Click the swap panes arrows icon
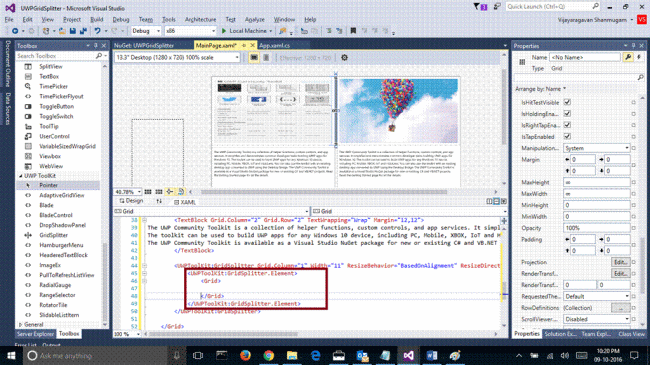 point(159,201)
